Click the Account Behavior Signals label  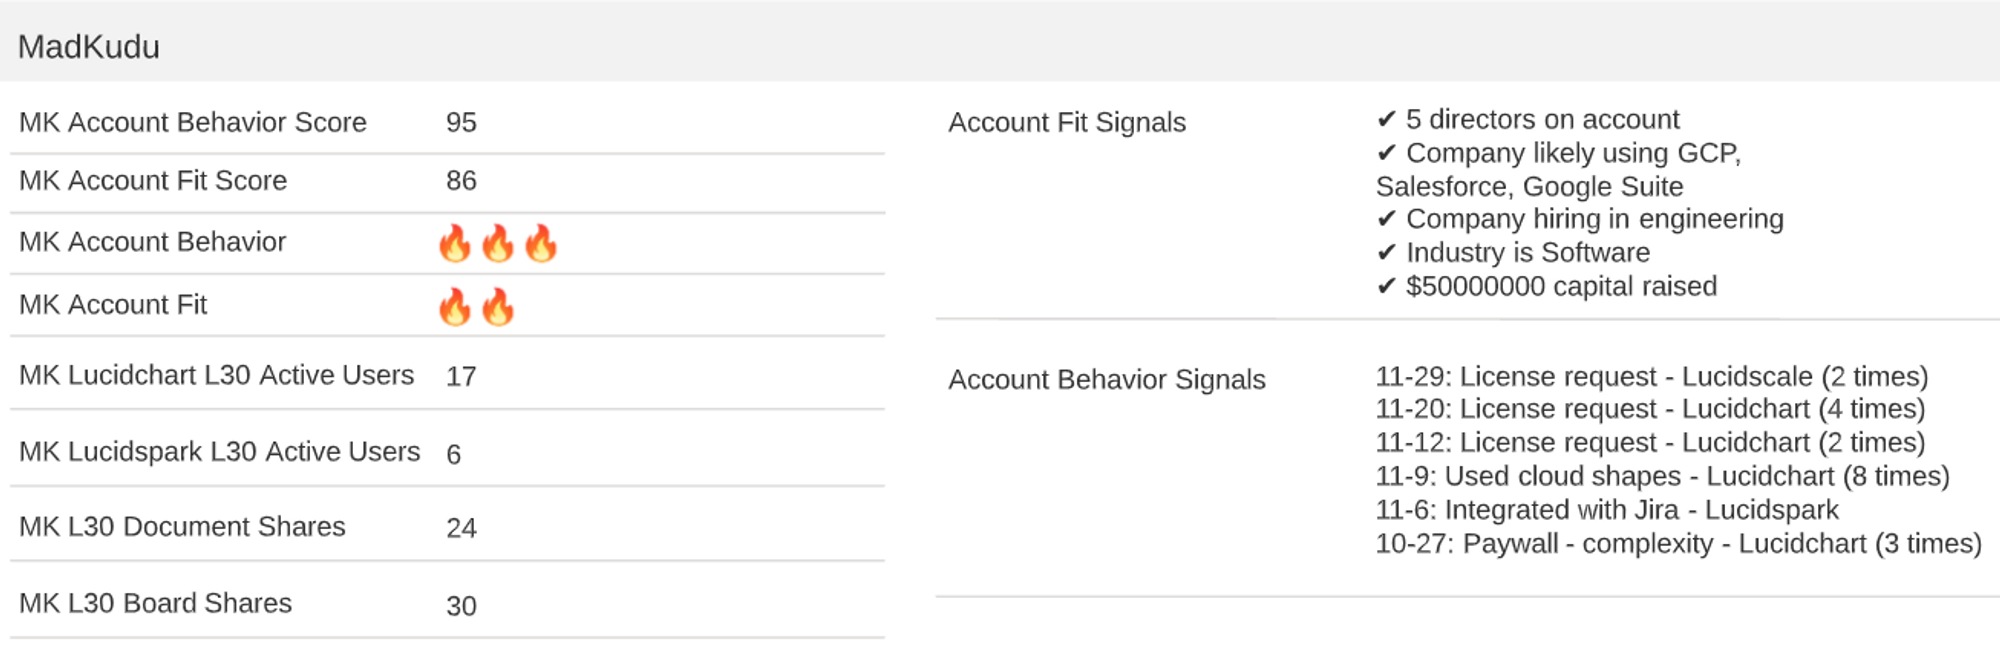1107,380
